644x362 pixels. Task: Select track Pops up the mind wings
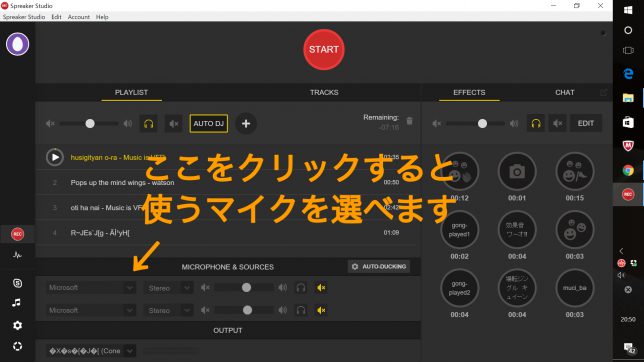click(x=122, y=182)
